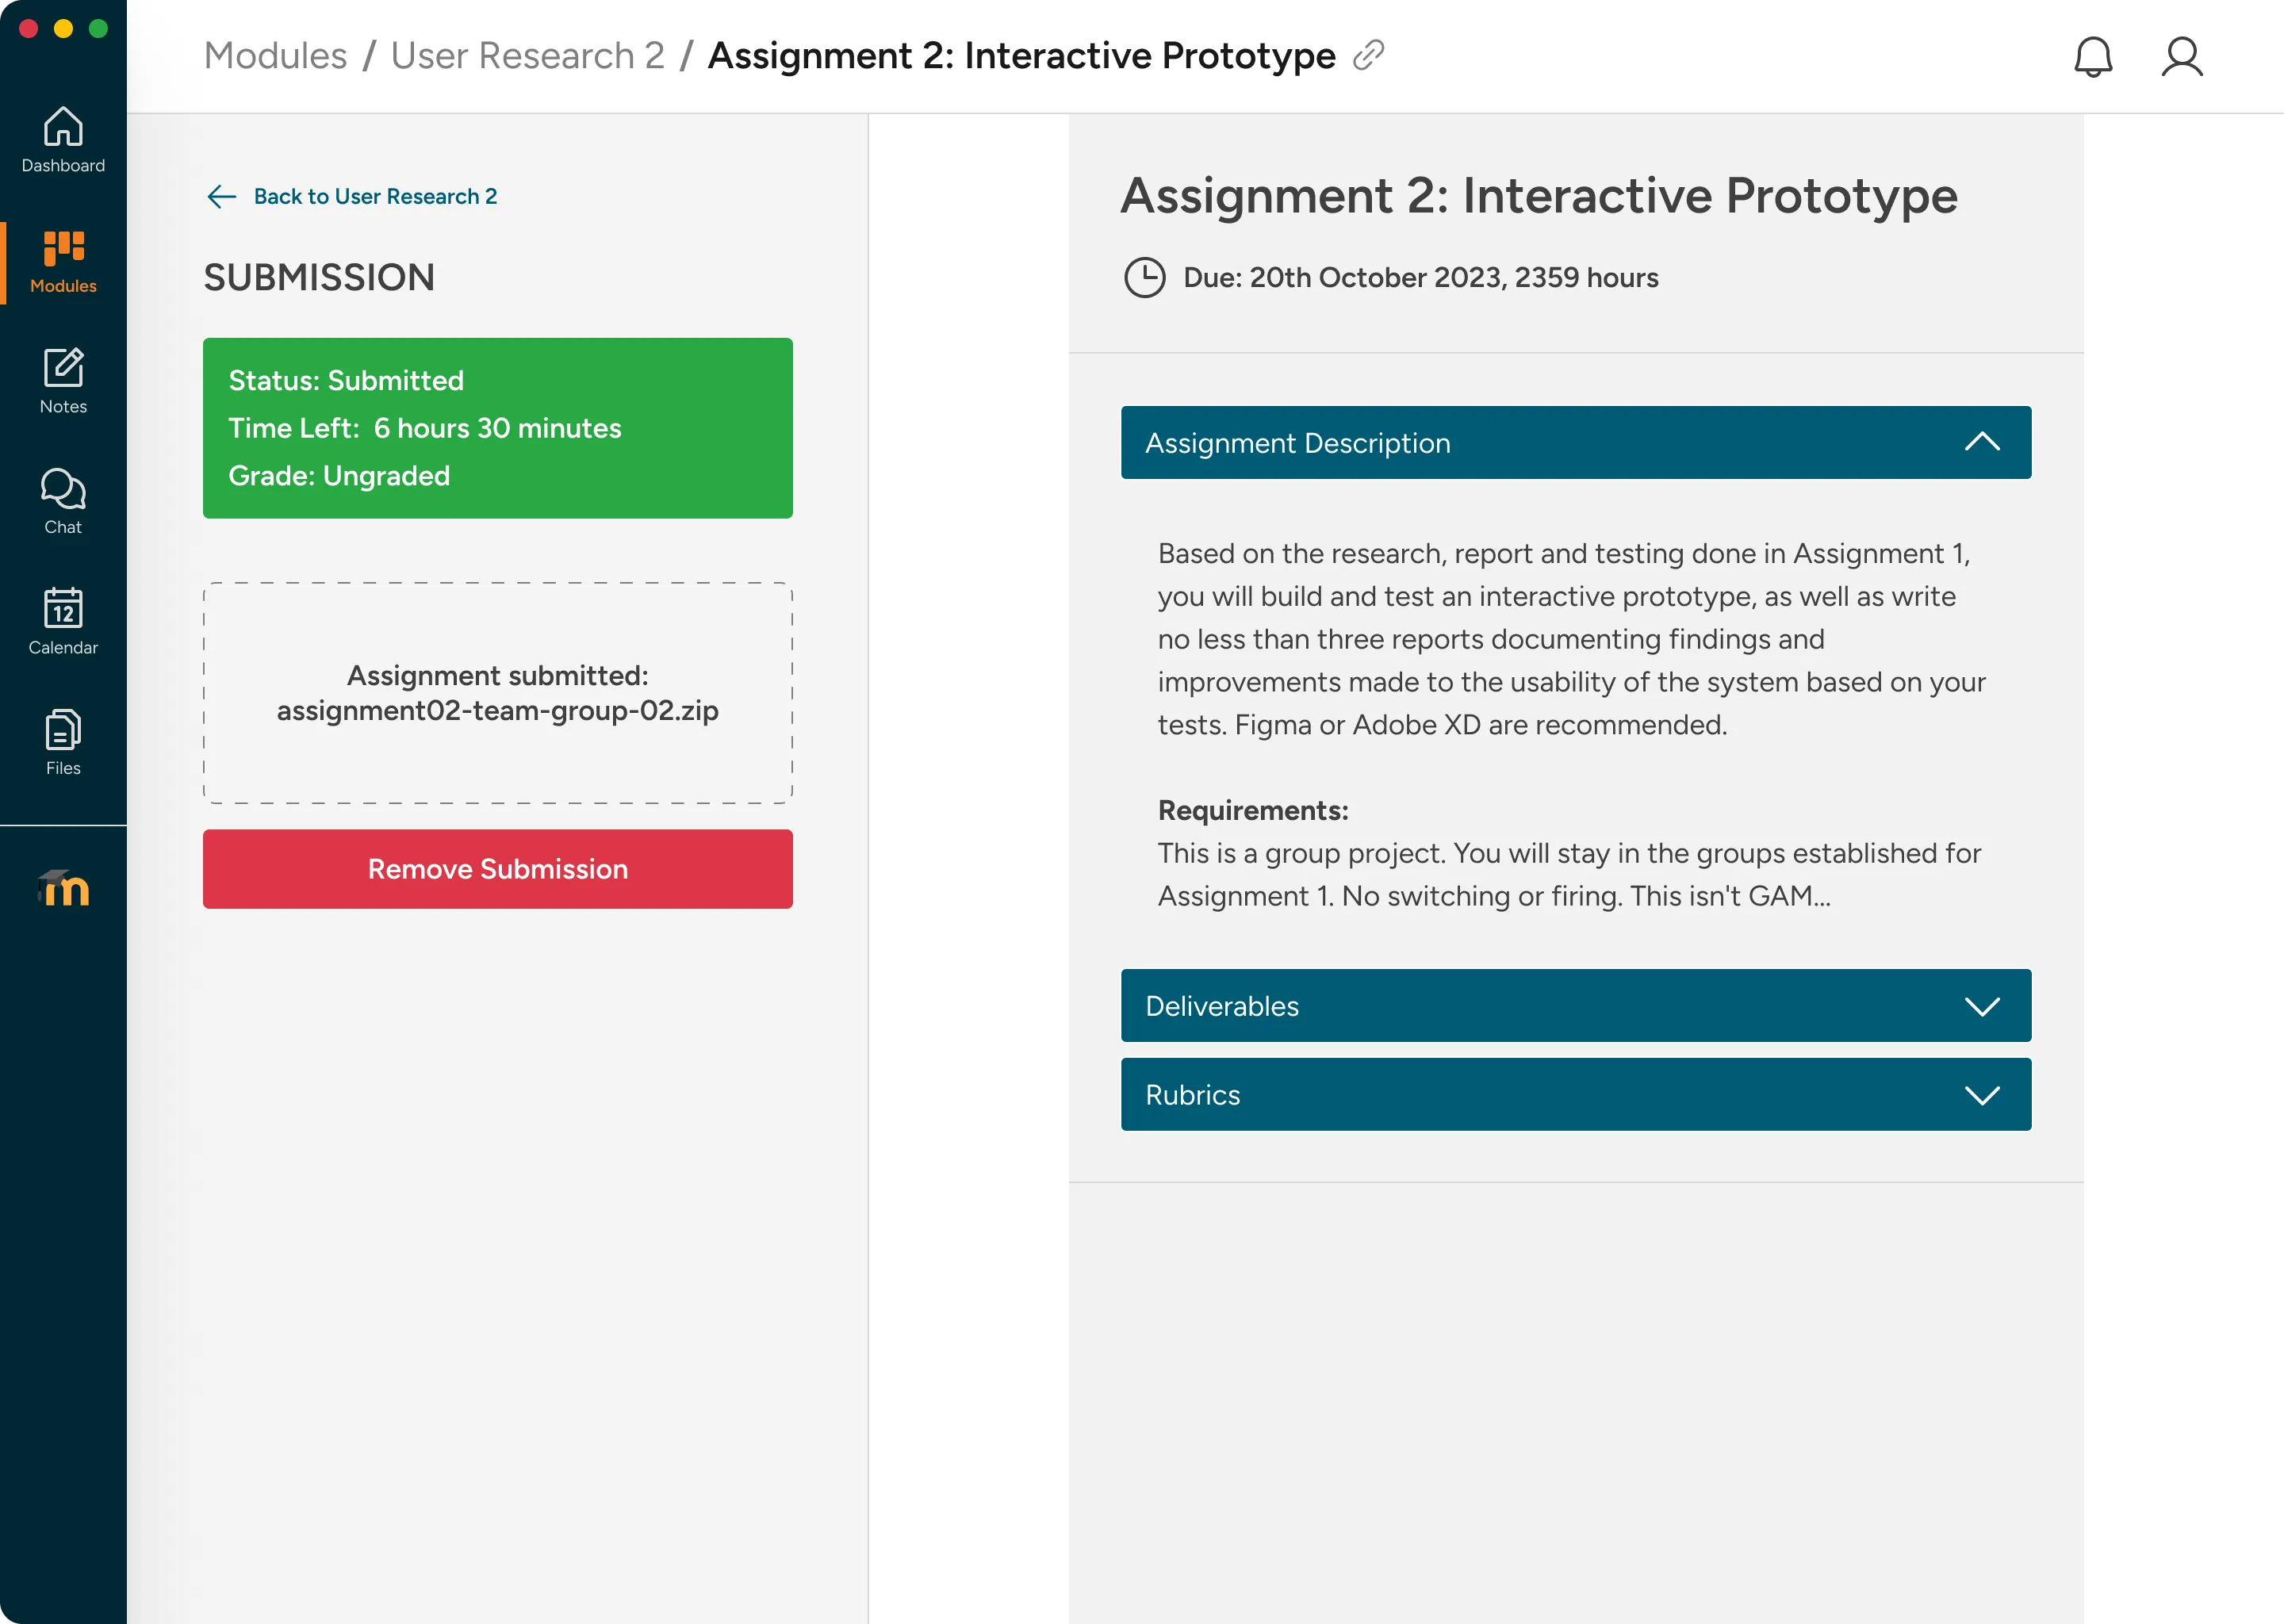The height and width of the screenshot is (1624, 2284).
Task: Click the 'Status: Submitted' text
Action: click(346, 380)
